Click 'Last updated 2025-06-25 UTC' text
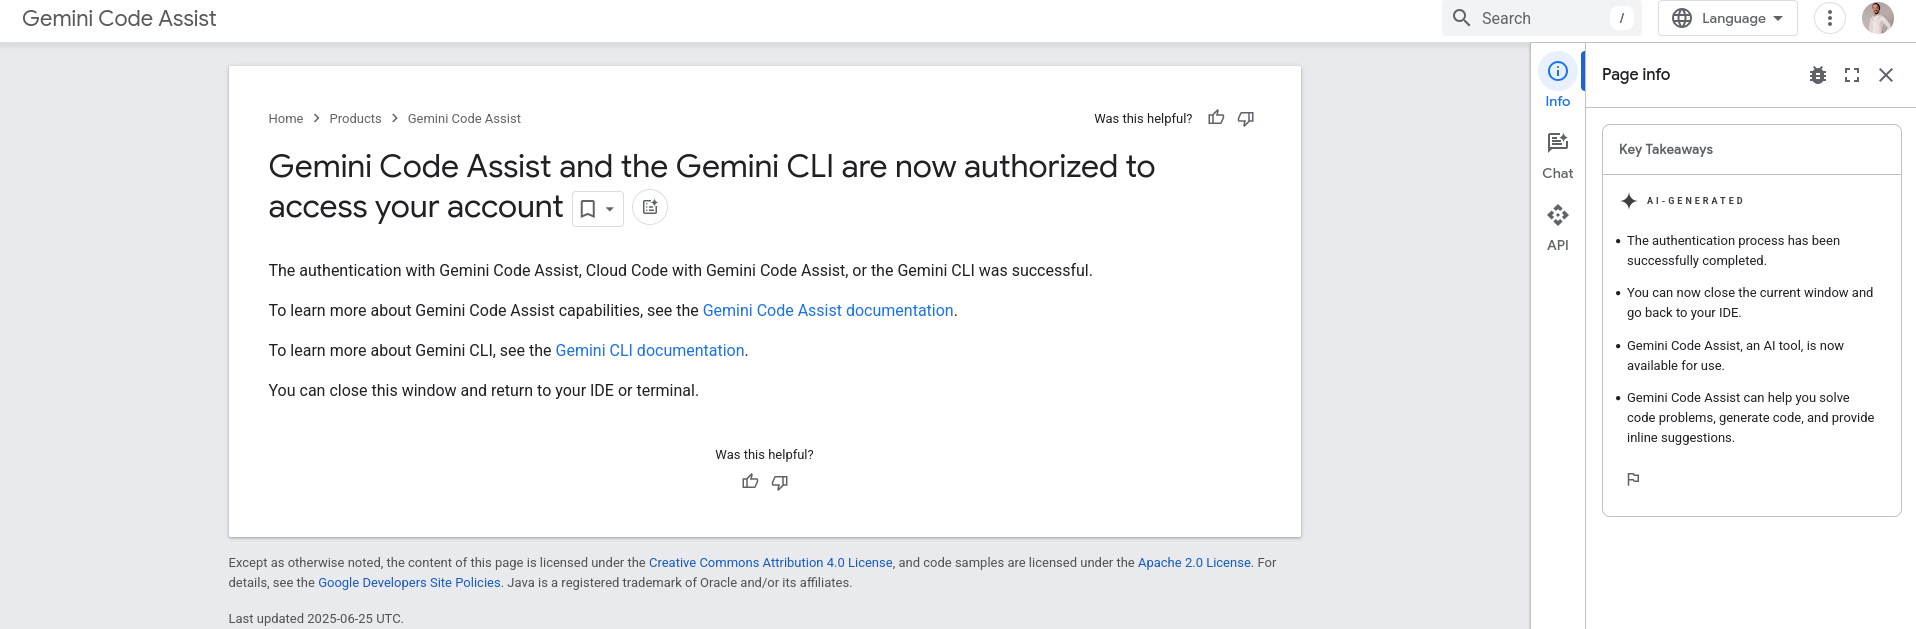This screenshot has height=629, width=1916. (x=316, y=619)
